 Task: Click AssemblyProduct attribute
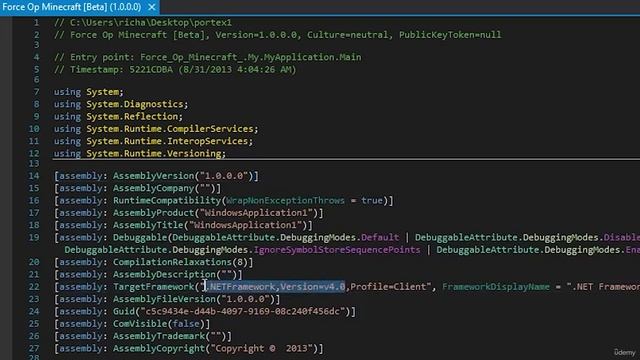tap(153, 213)
